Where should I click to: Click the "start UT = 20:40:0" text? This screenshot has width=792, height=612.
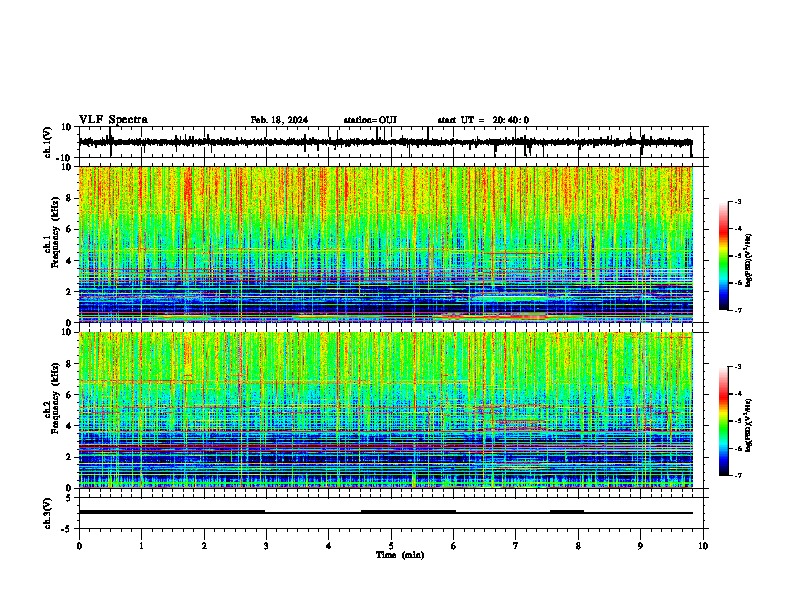(x=483, y=120)
